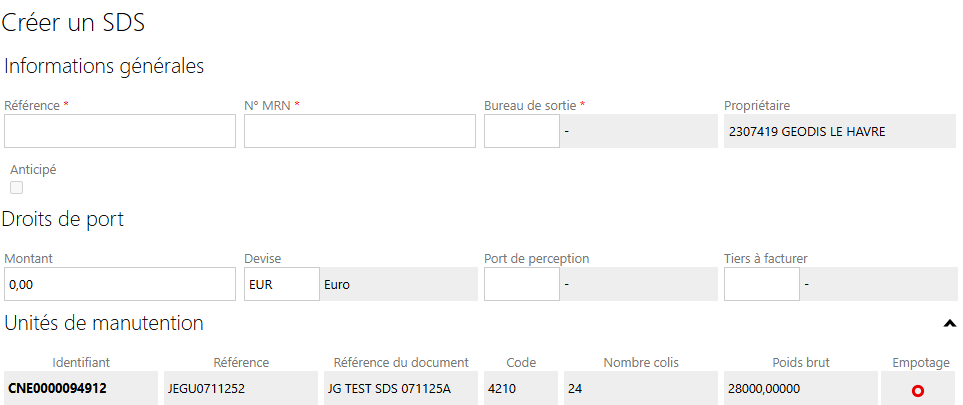Click the Tiers à facturer code field
963x405 pixels.
761,284
